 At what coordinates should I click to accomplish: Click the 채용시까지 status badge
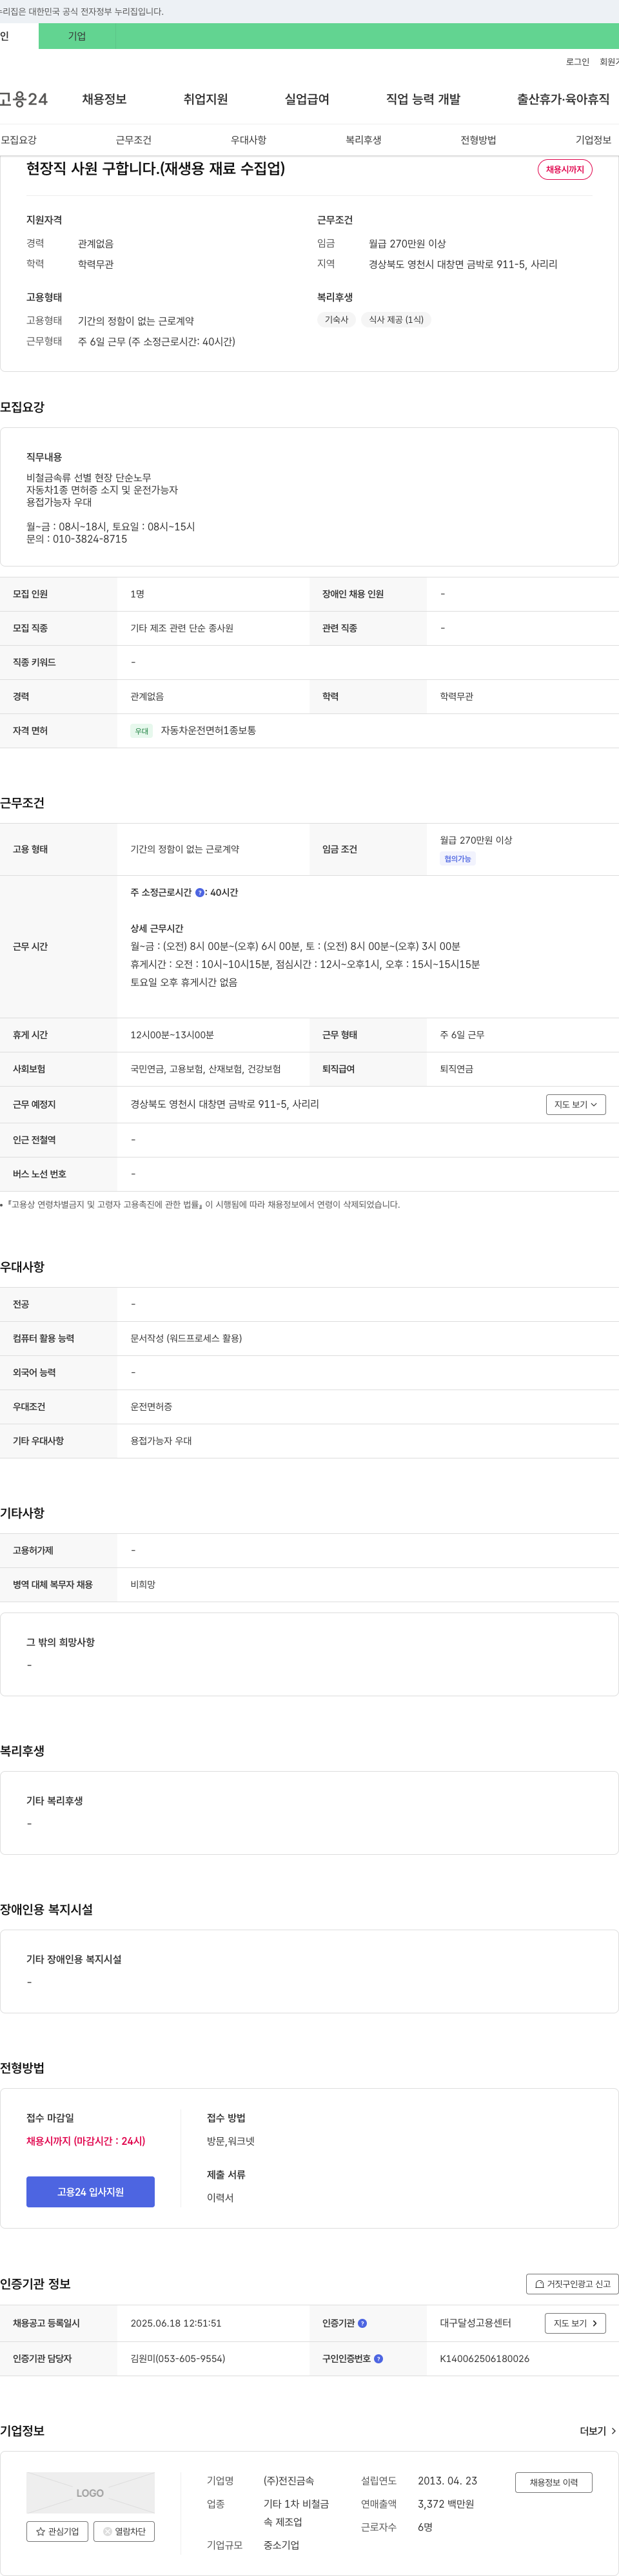pyautogui.click(x=565, y=170)
